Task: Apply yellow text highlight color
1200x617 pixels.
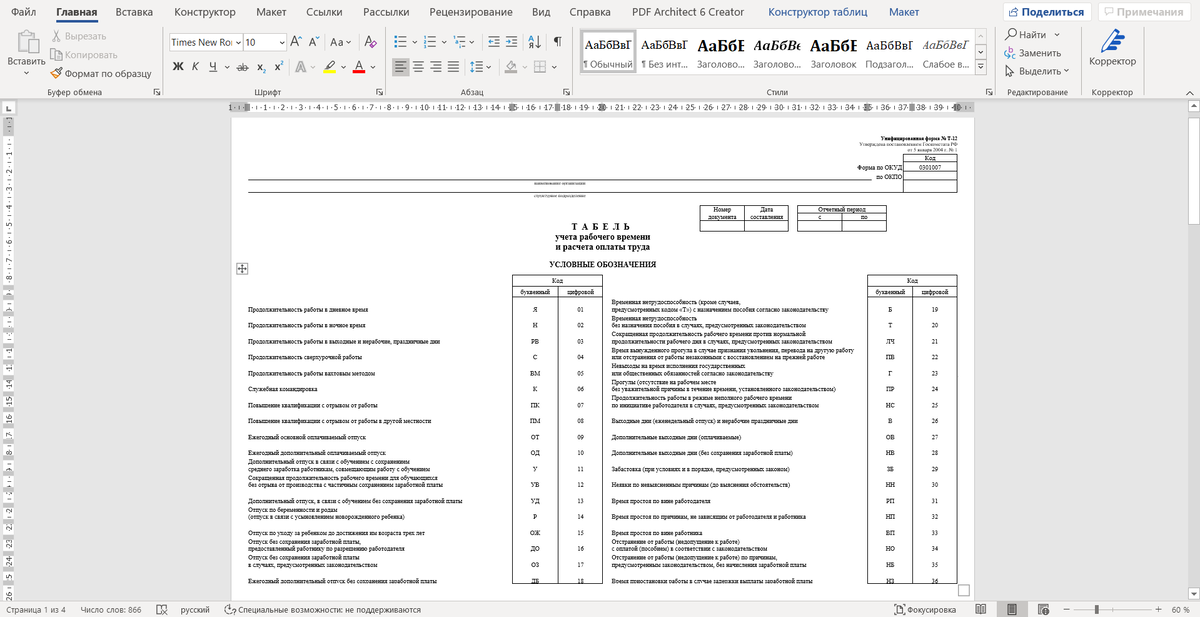Action: [329, 67]
